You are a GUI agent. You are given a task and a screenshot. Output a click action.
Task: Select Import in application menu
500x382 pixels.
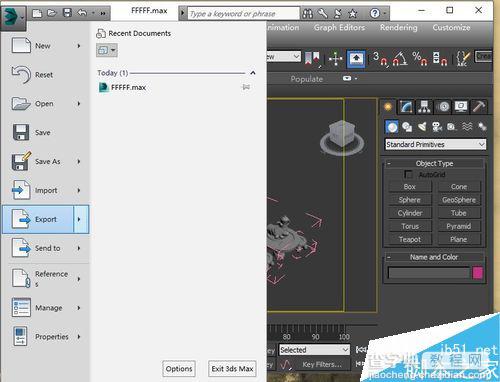point(46,190)
